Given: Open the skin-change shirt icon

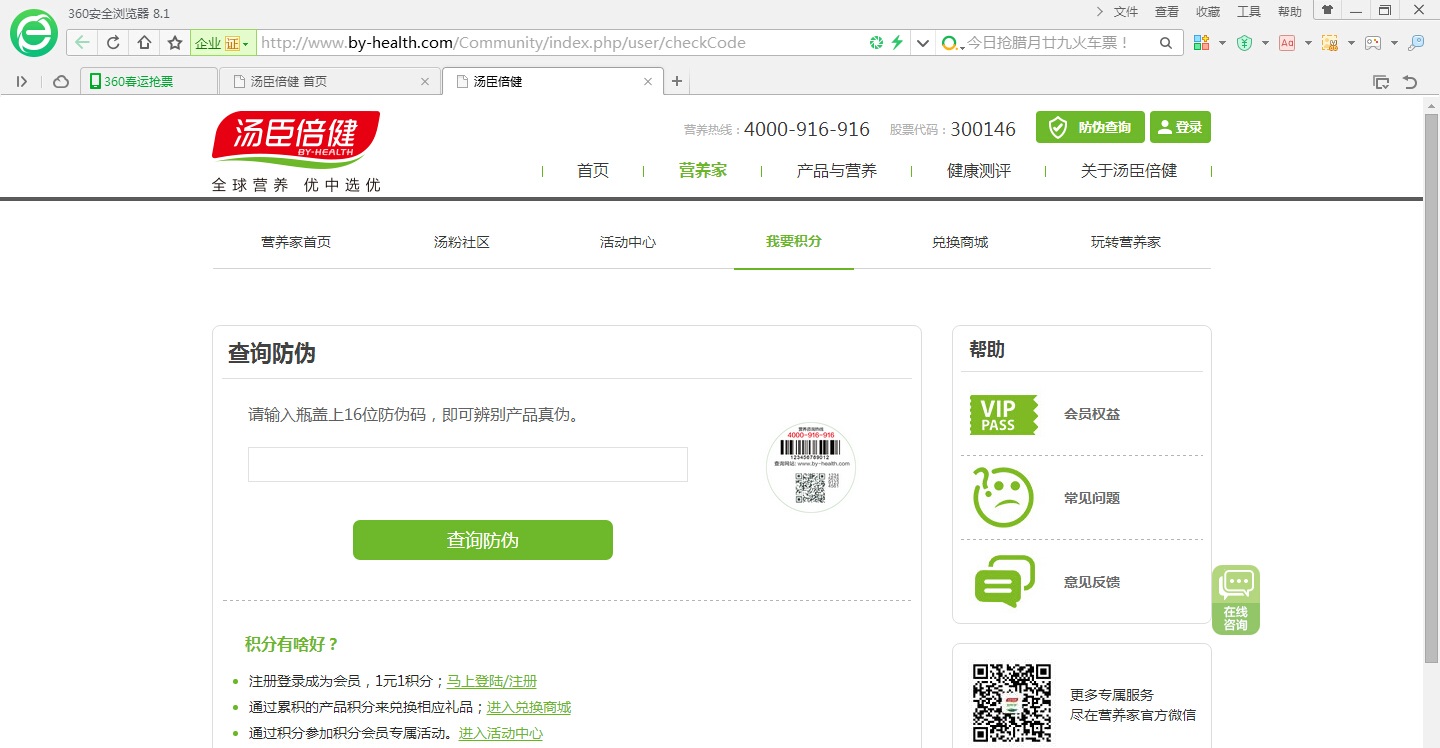Looking at the screenshot, I should coord(1327,11).
